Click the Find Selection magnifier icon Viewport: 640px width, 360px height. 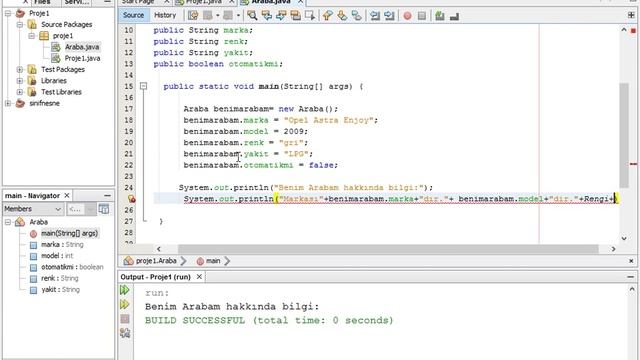252,16
